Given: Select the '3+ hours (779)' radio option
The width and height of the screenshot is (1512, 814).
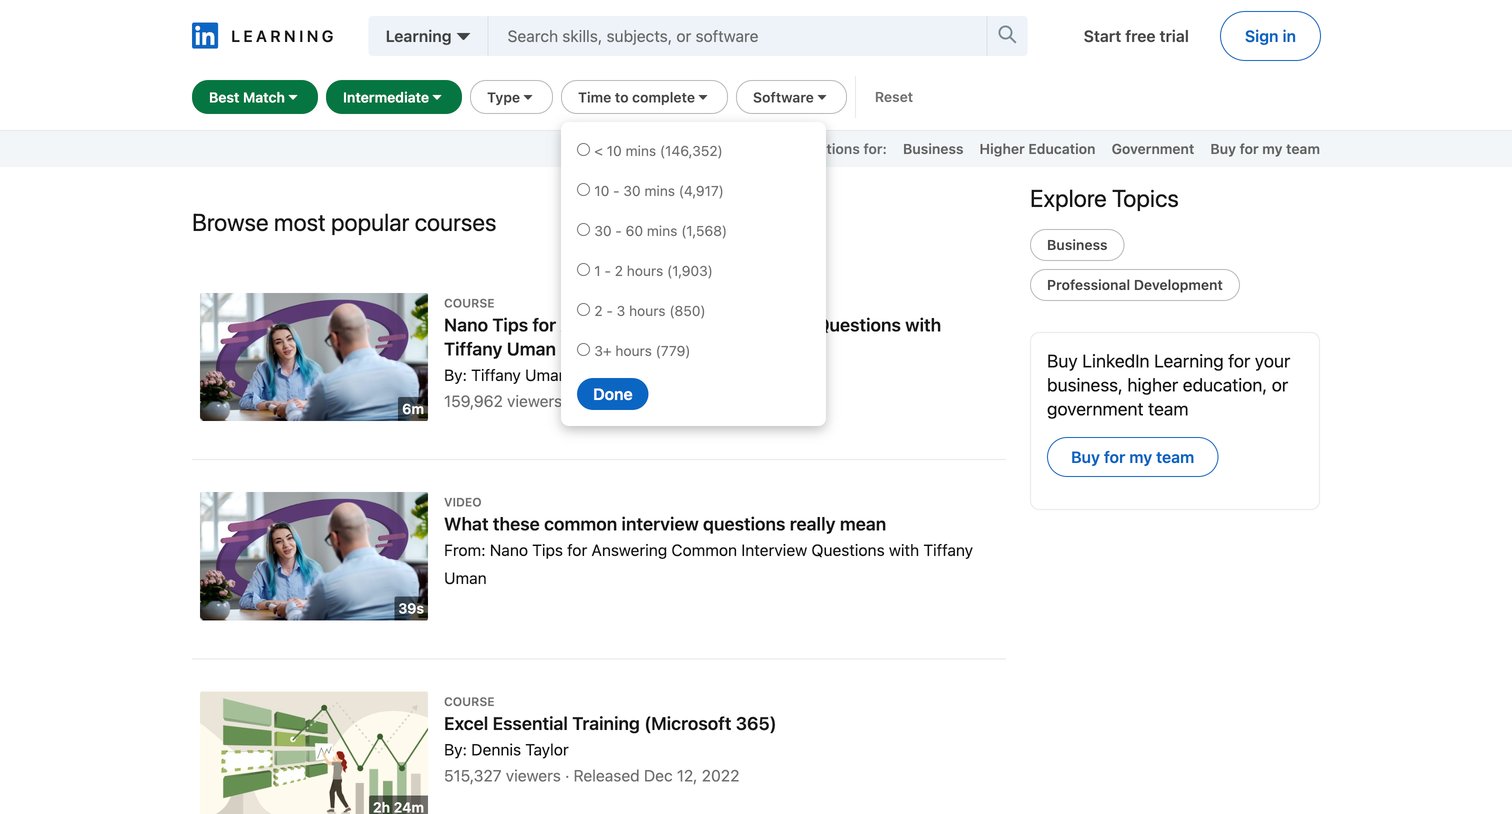Looking at the screenshot, I should (x=583, y=350).
